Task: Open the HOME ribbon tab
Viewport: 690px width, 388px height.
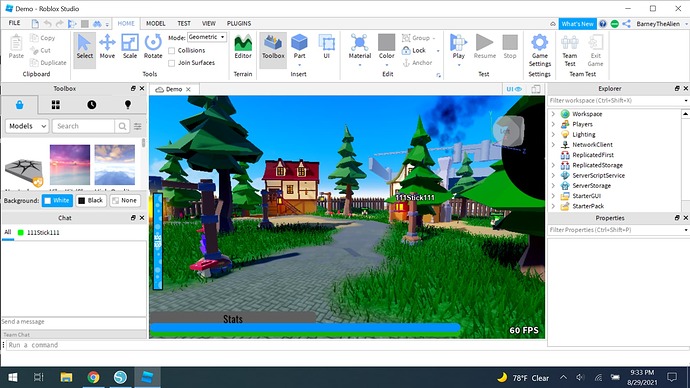Action: click(126, 23)
